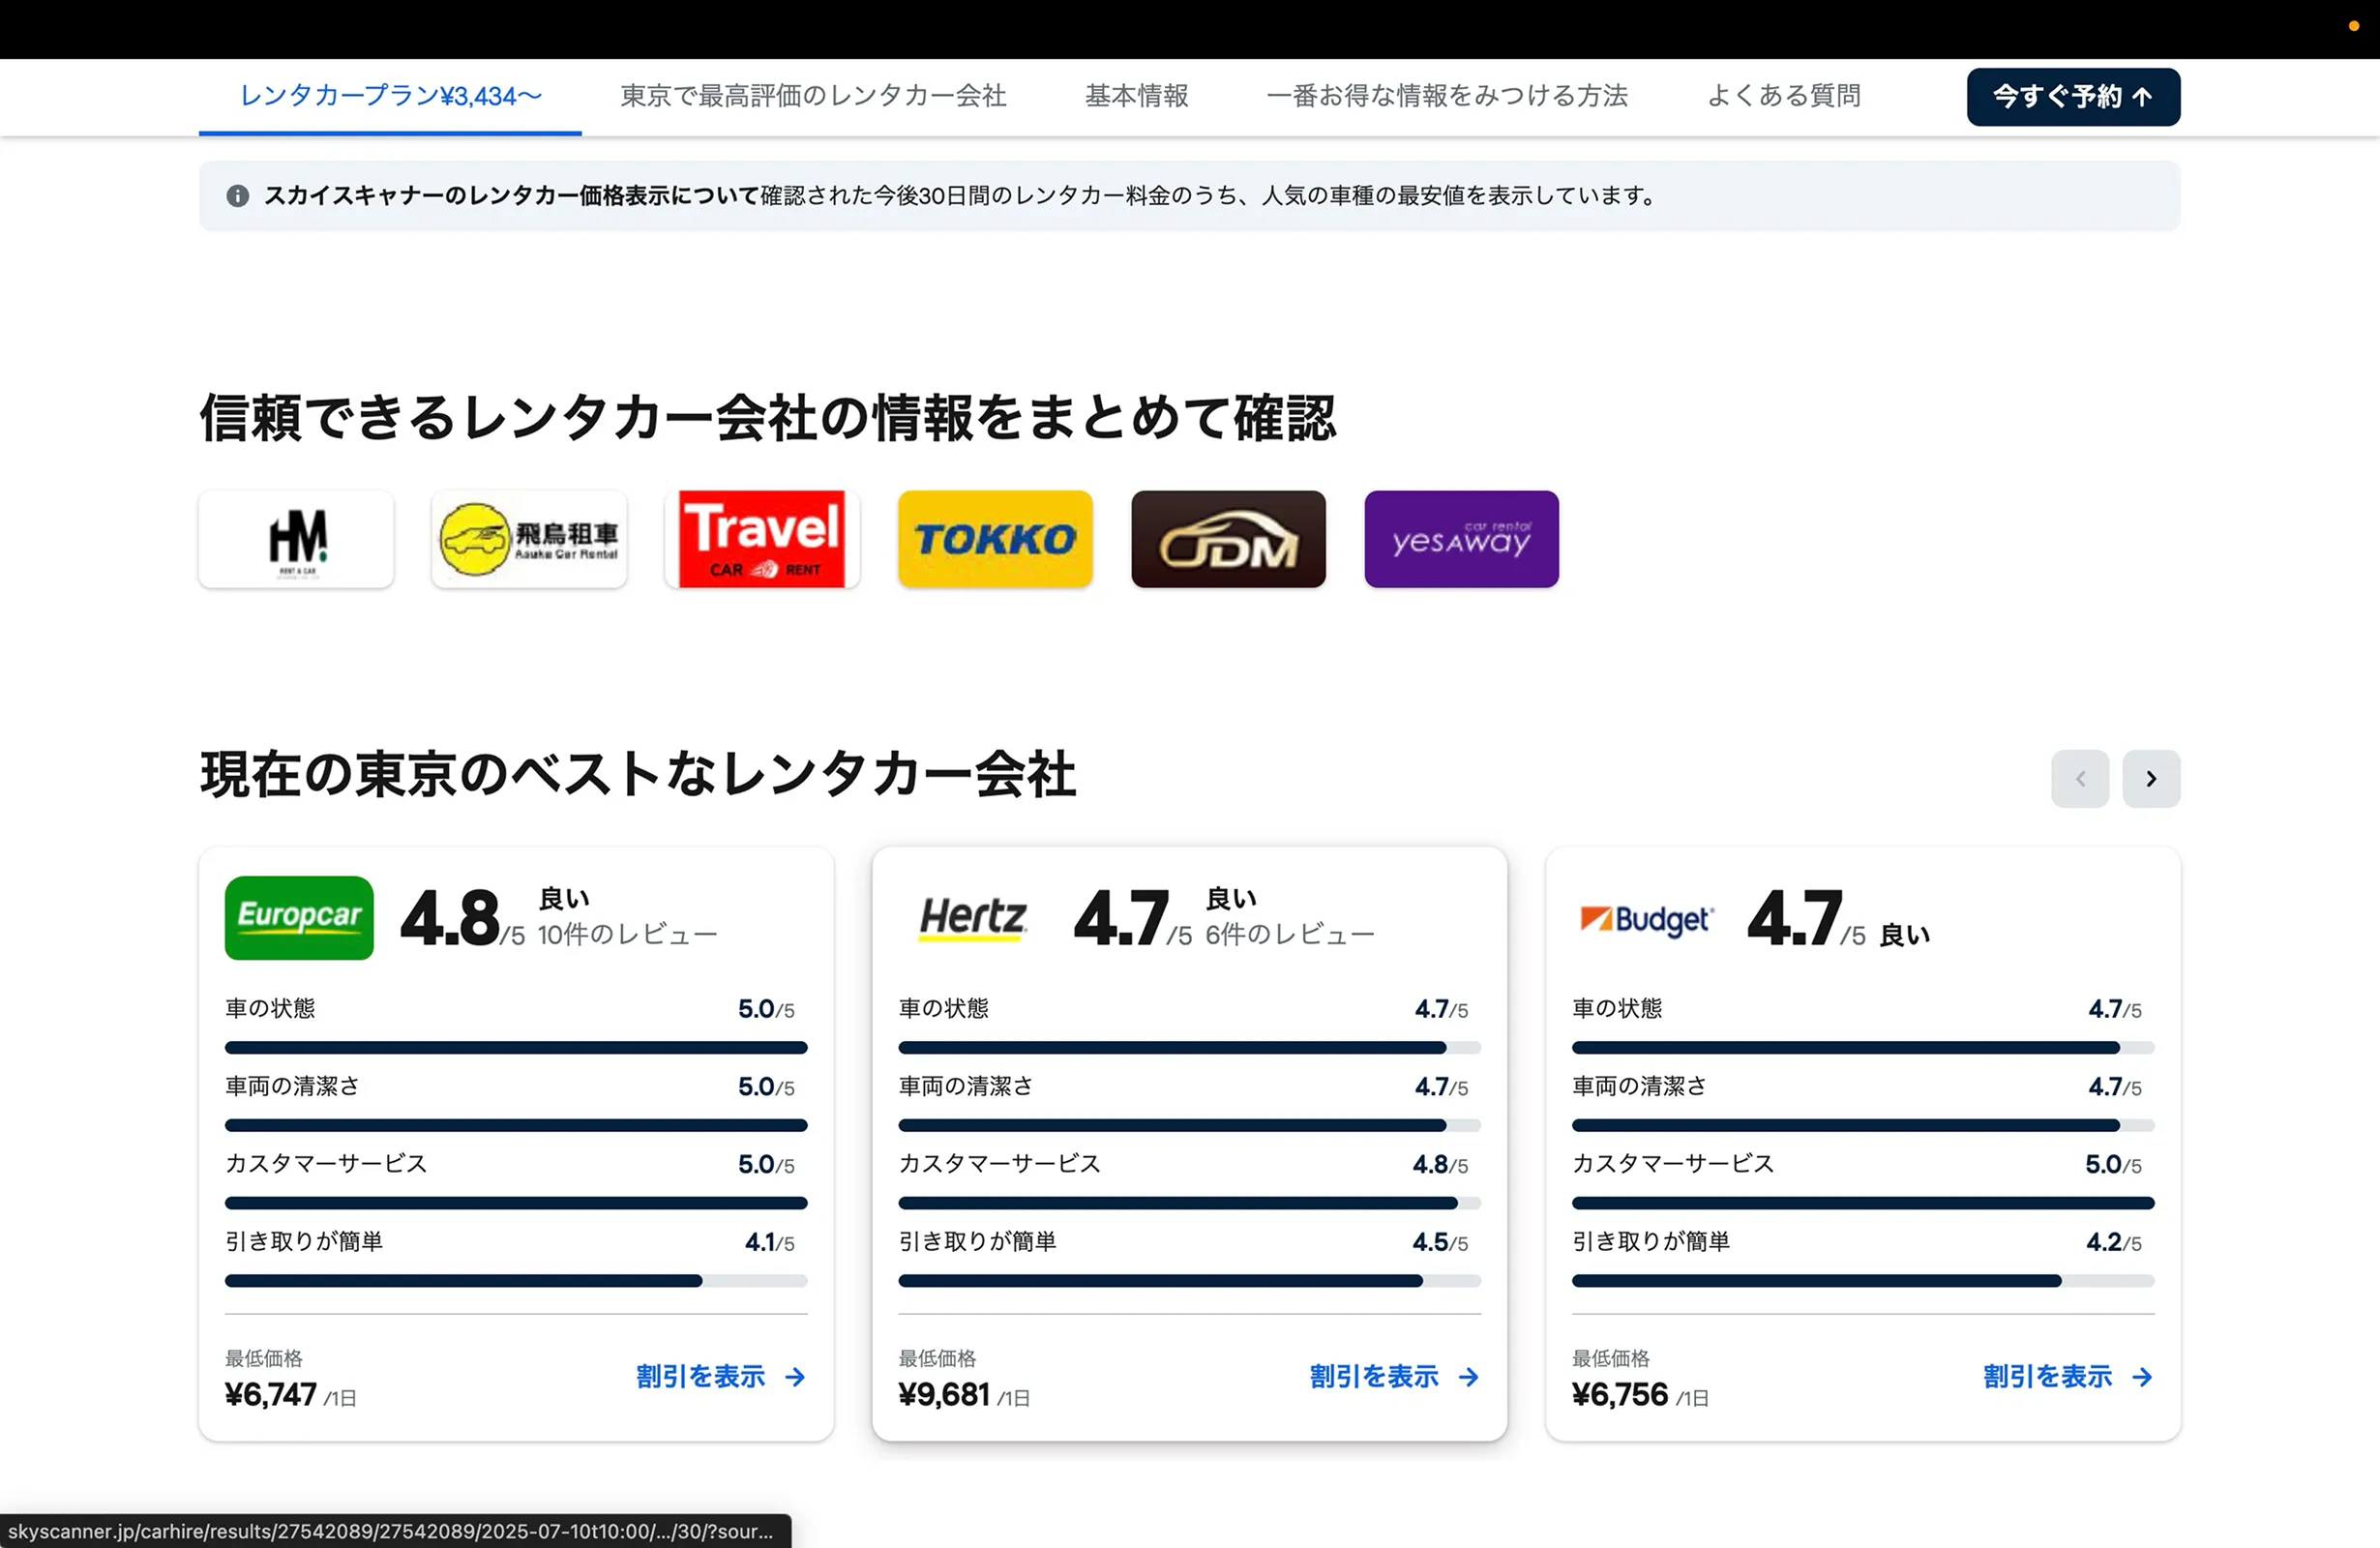The width and height of the screenshot is (2380, 1548).
Task: Click Budget カスタマーサービス rating bar
Action: click(1863, 1203)
